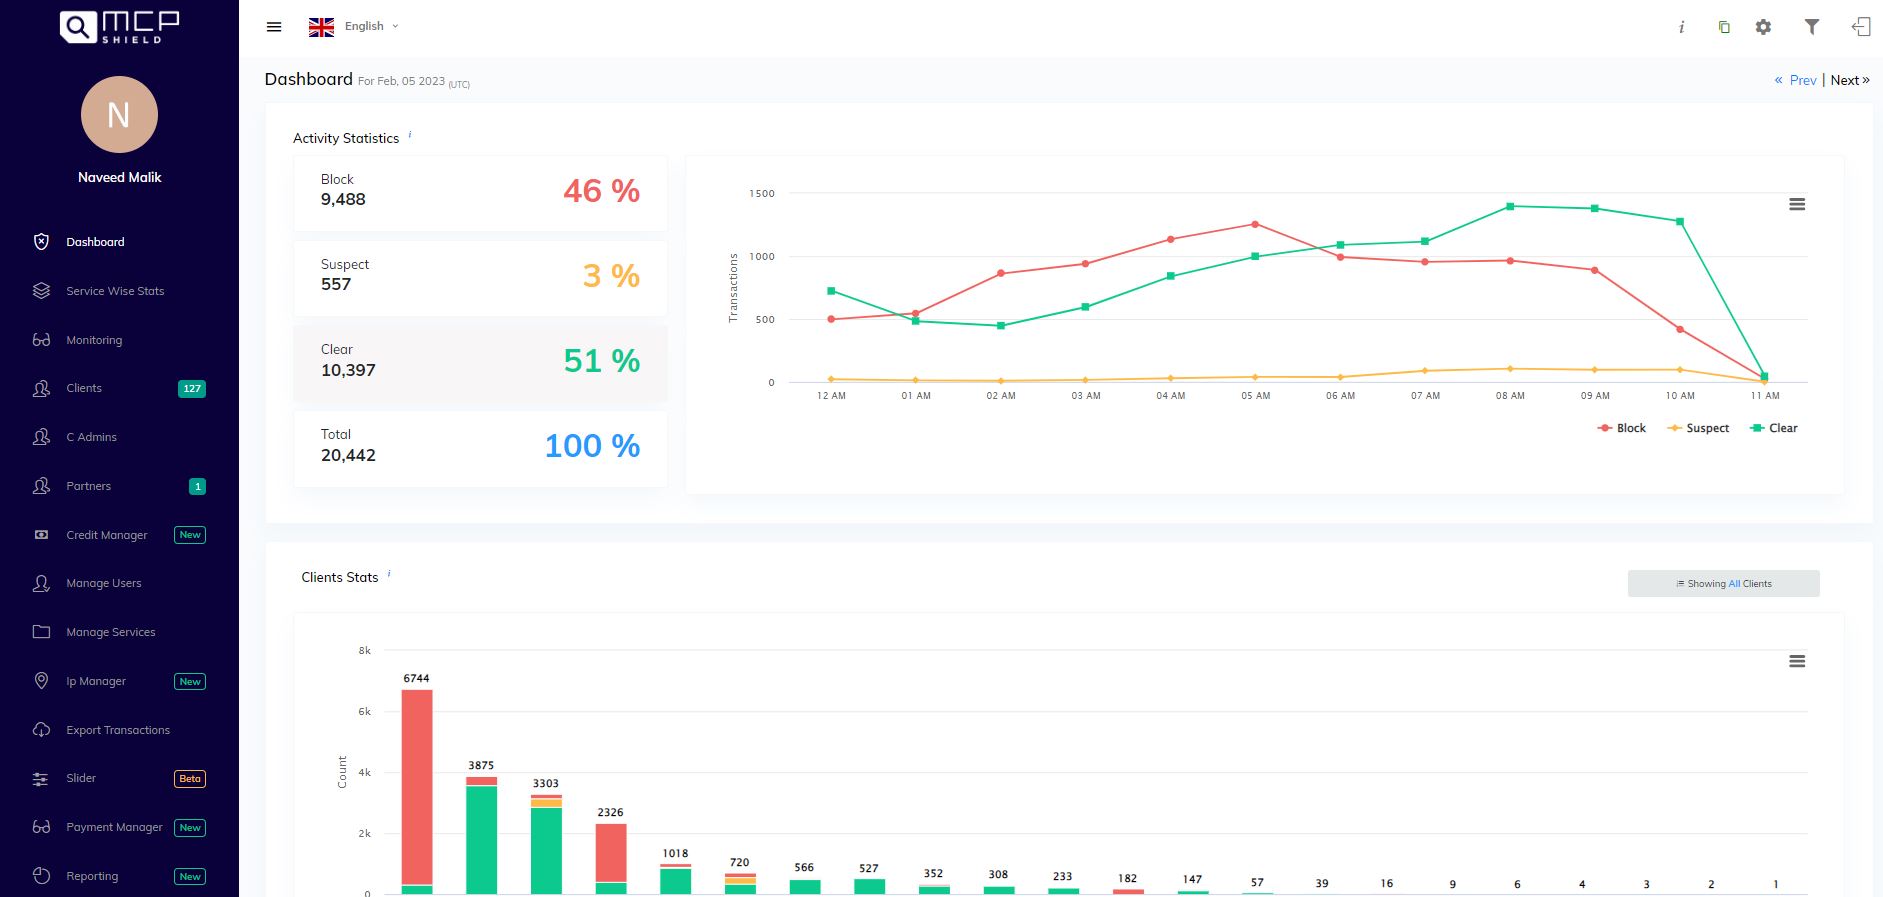Click Showing All Clients button
The image size is (1883, 897).
point(1724,584)
